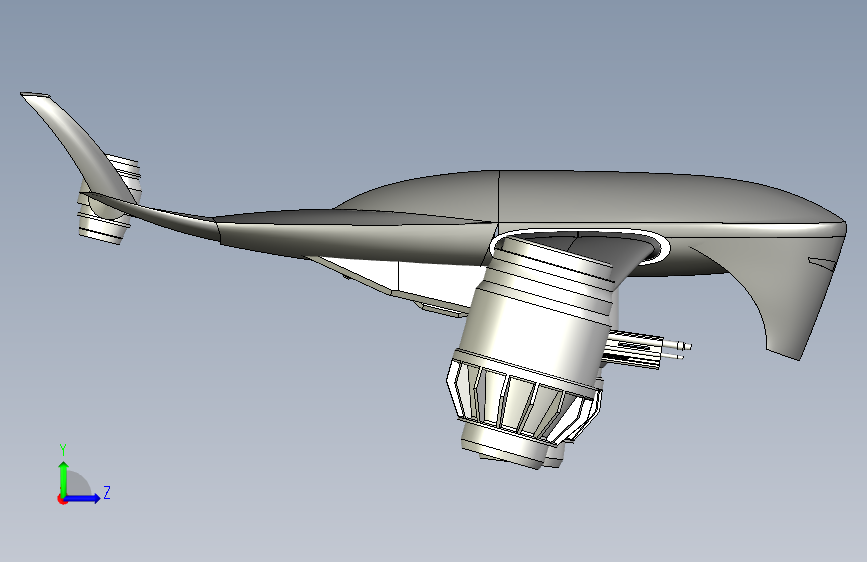Click the blue Z axis arrow on triad
Viewport: 867px width, 562px height.
click(83, 498)
